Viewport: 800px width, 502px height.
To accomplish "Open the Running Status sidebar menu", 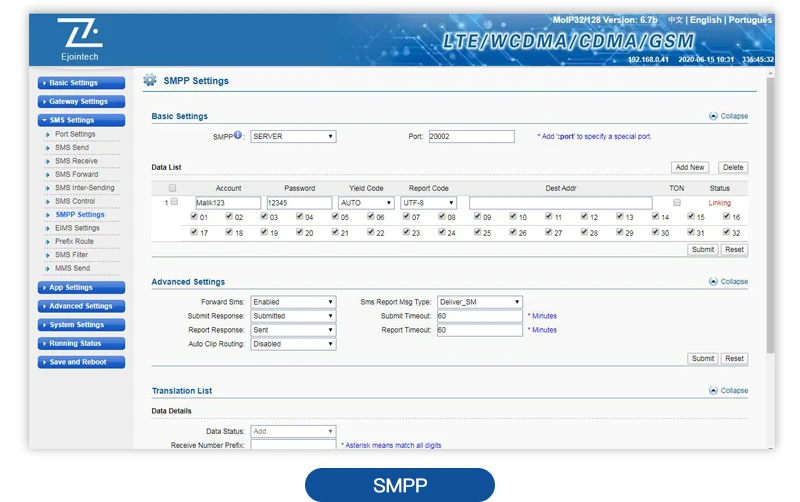I will (81, 343).
